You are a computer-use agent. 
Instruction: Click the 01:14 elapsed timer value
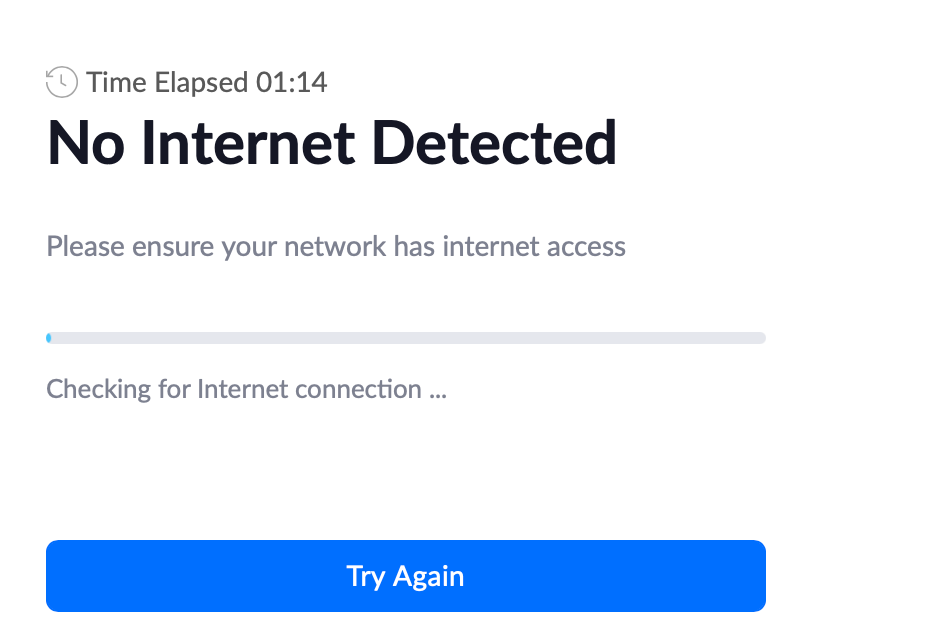(292, 82)
